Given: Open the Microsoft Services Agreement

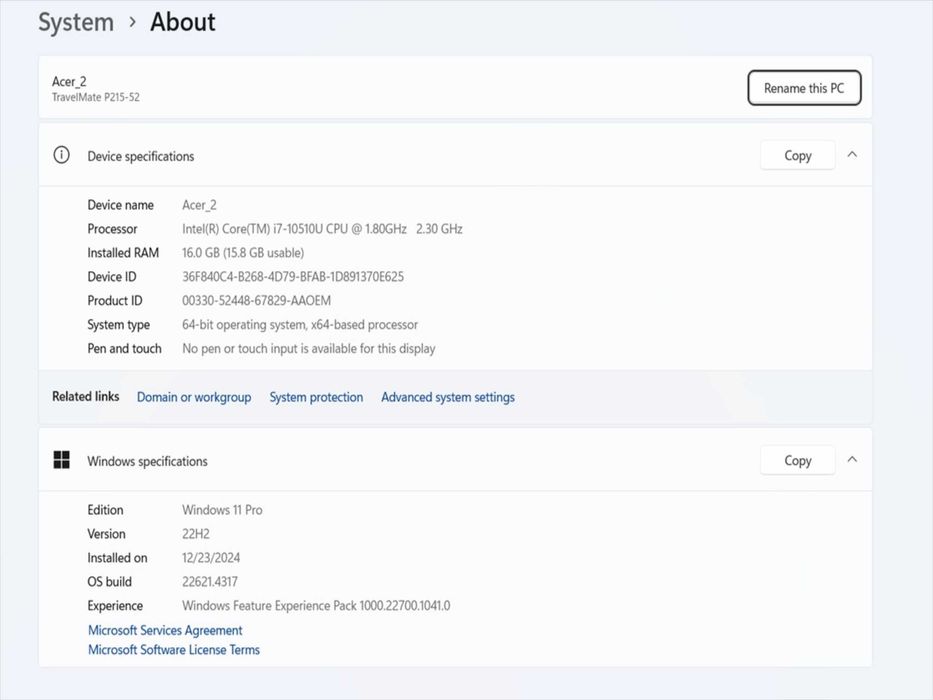Looking at the screenshot, I should coord(165,630).
